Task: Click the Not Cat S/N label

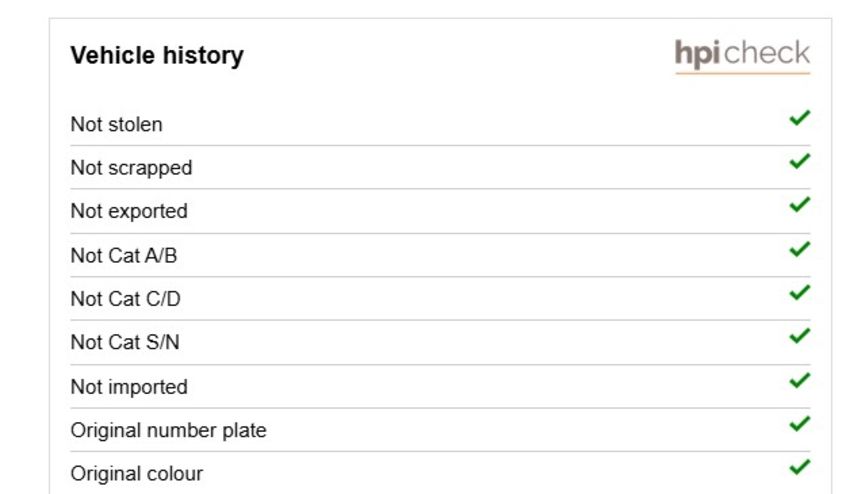Action: click(125, 342)
